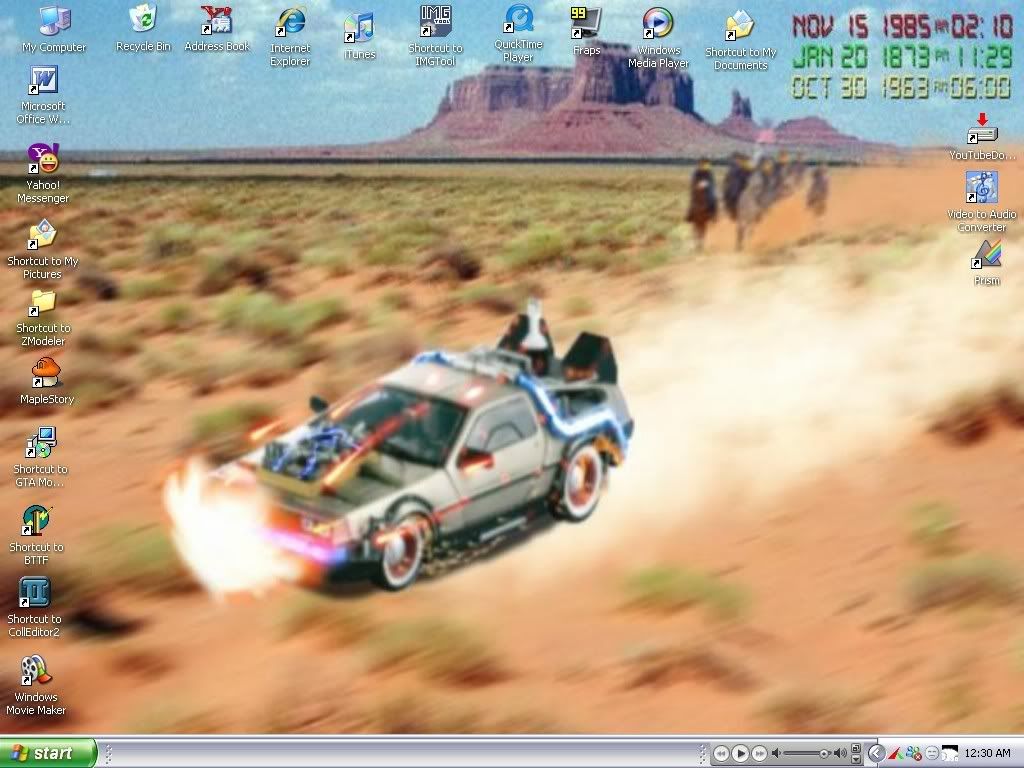Adjust the taskbar player volume slider
This screenshot has width=1024, height=768.
pyautogui.click(x=822, y=753)
